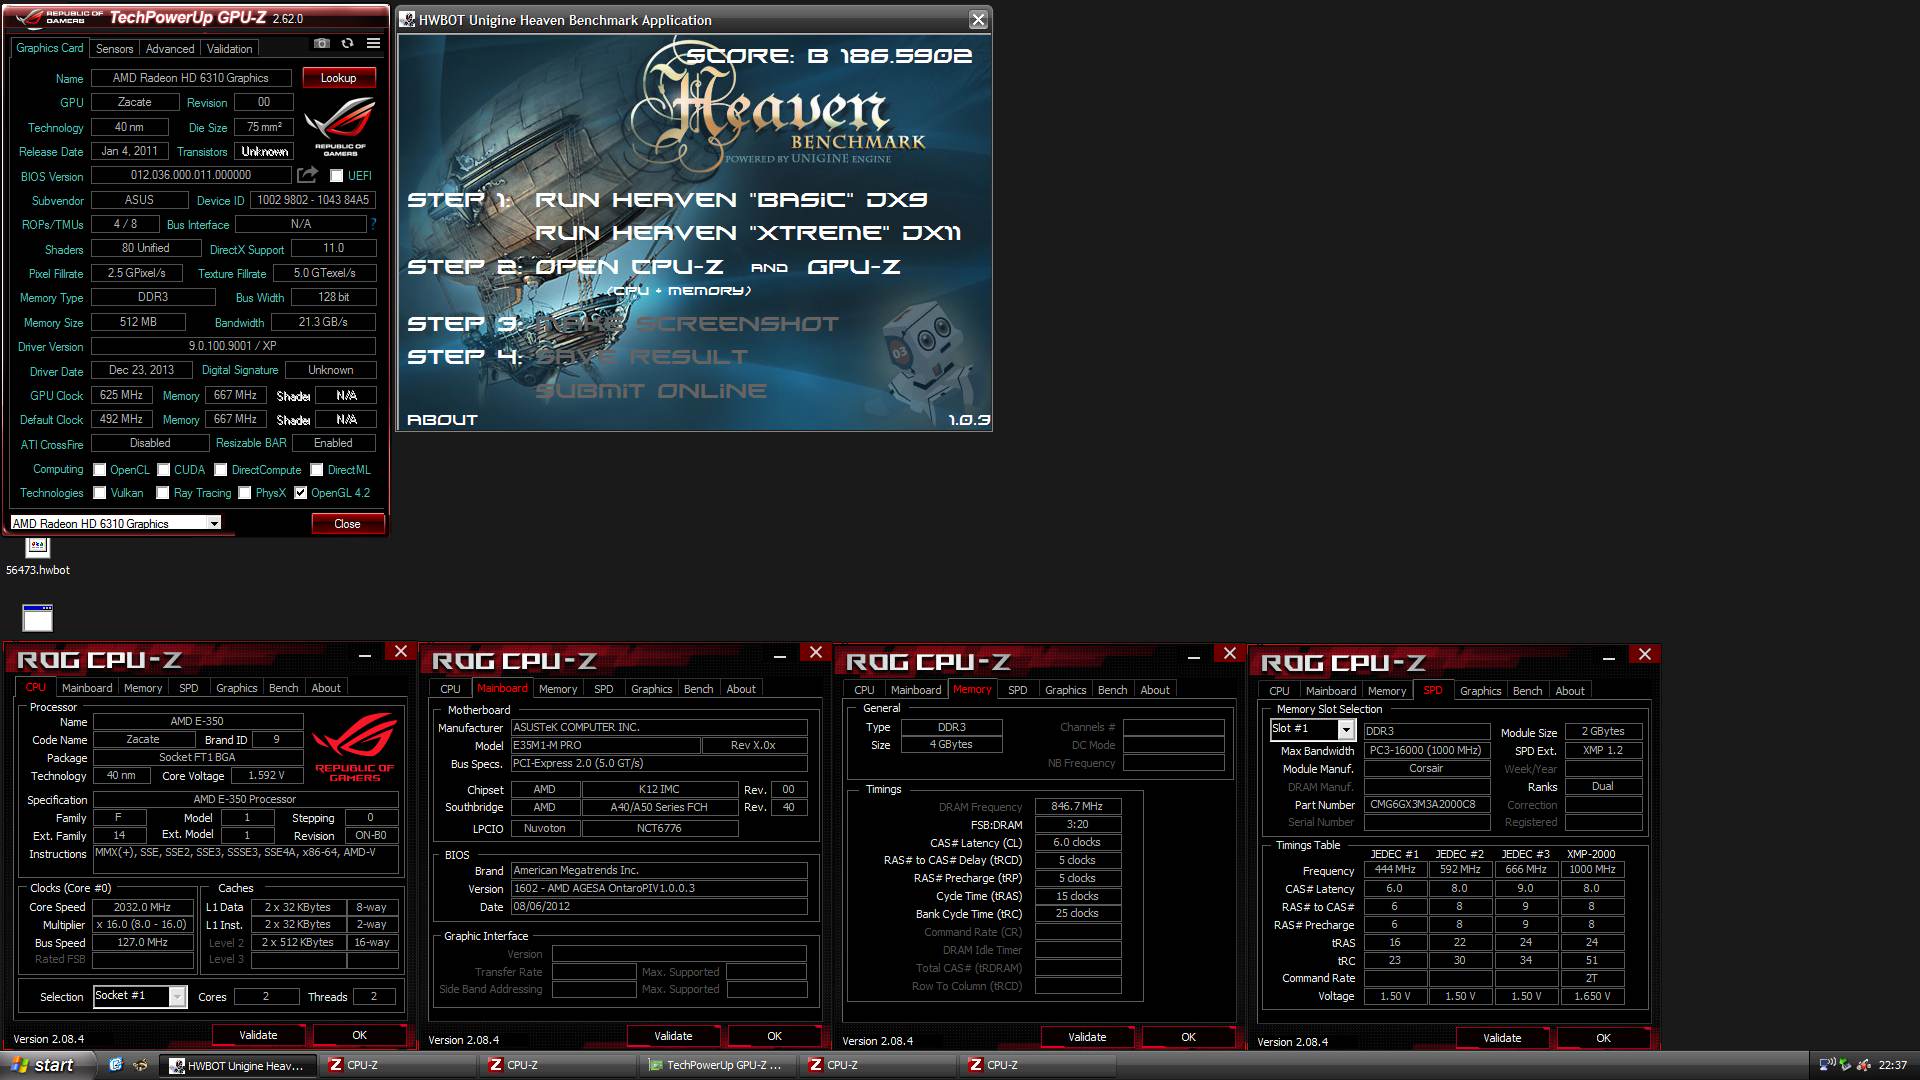Click the Windows Start button
This screenshot has height=1080, width=1920.
pyautogui.click(x=48, y=1065)
